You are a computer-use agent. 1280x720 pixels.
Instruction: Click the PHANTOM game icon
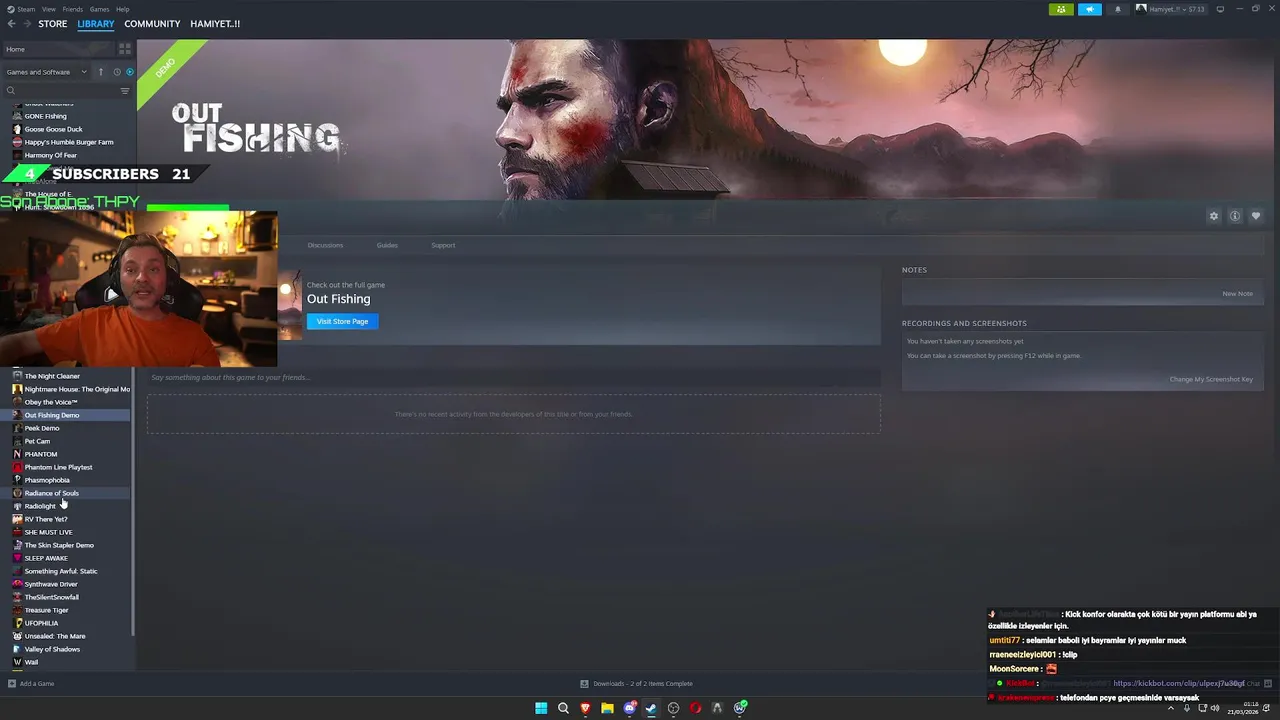pos(17,454)
